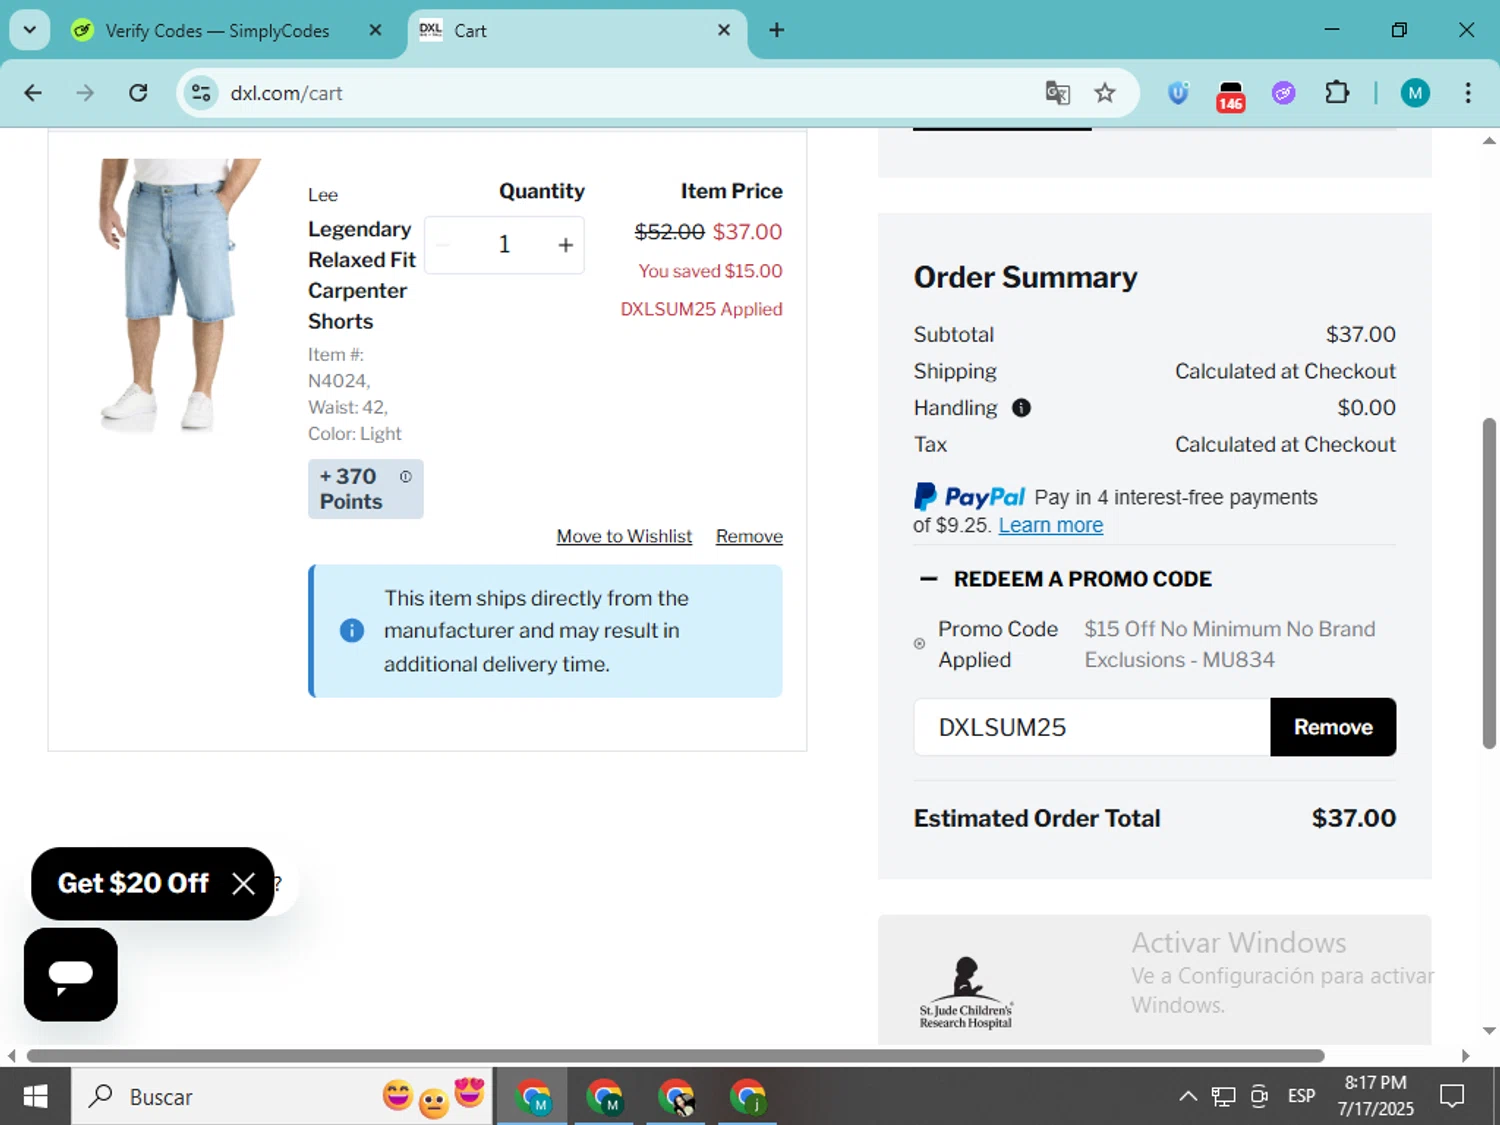
Task: Open first Chrome taskbar icon
Action: pos(533,1097)
